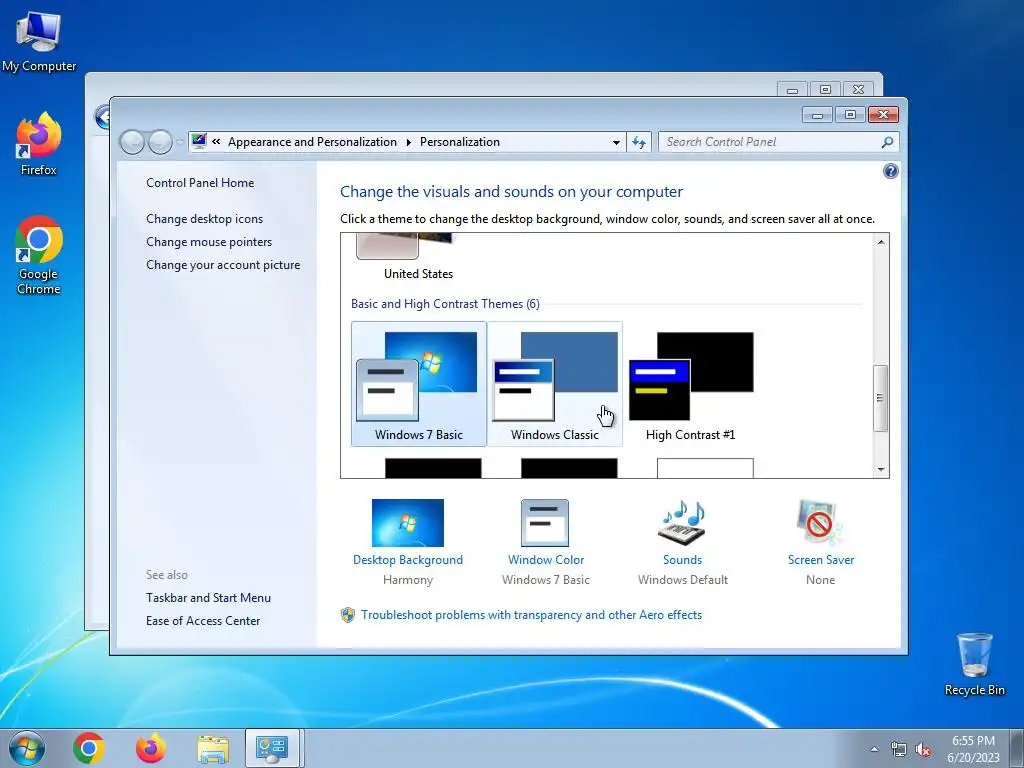Select the United States theme
The image size is (1024, 768).
tap(418, 258)
